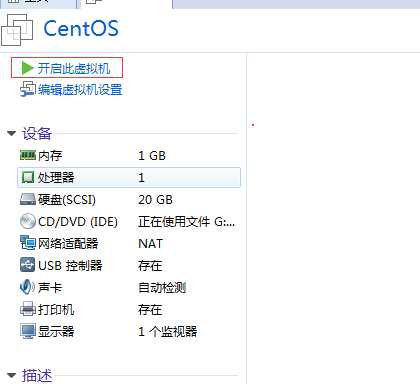The height and width of the screenshot is (384, 420).
Task: Click the printer (打印机) icon
Action: coord(28,309)
